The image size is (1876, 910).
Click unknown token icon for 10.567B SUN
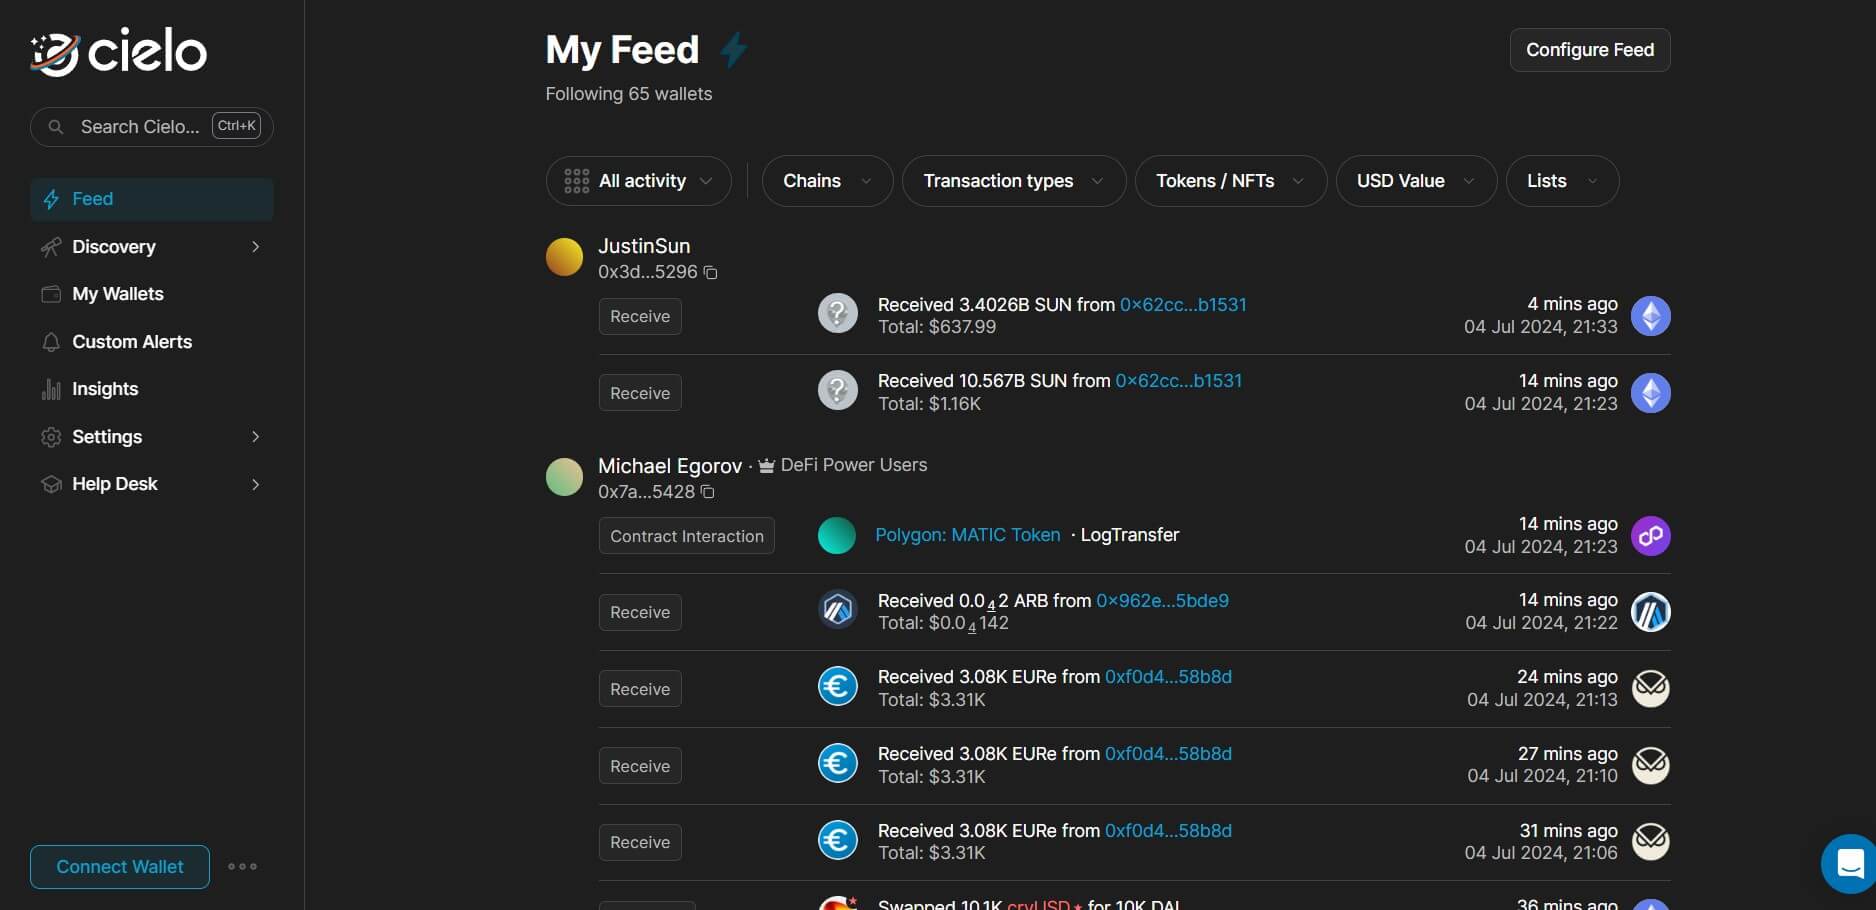coord(838,391)
